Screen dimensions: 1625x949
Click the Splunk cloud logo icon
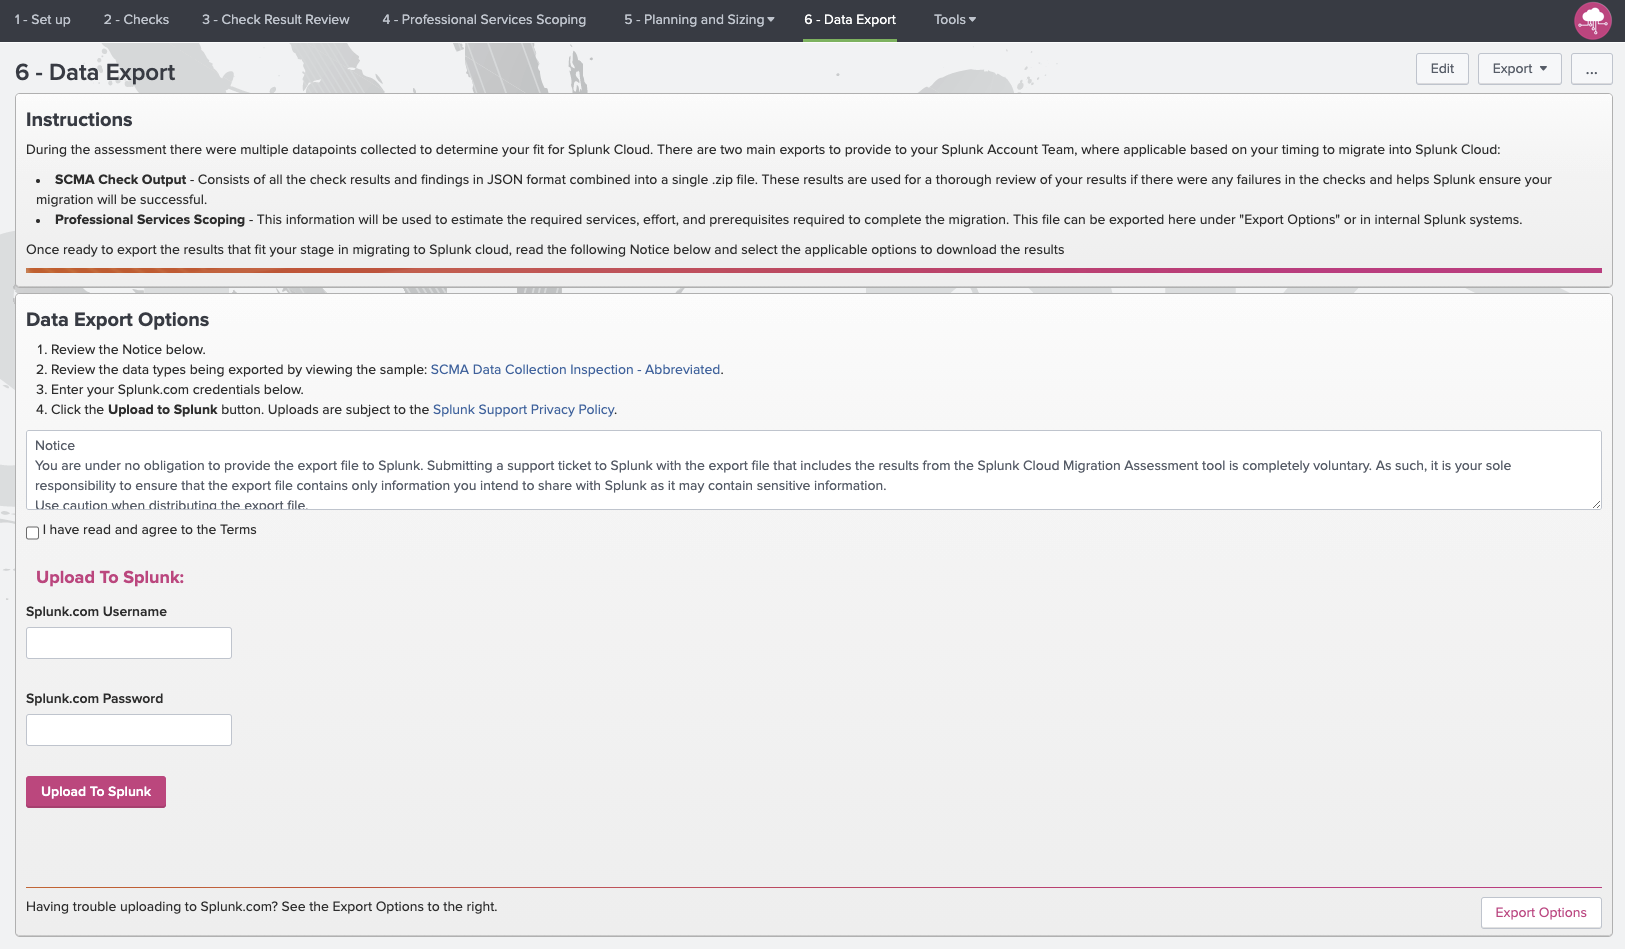point(1592,20)
